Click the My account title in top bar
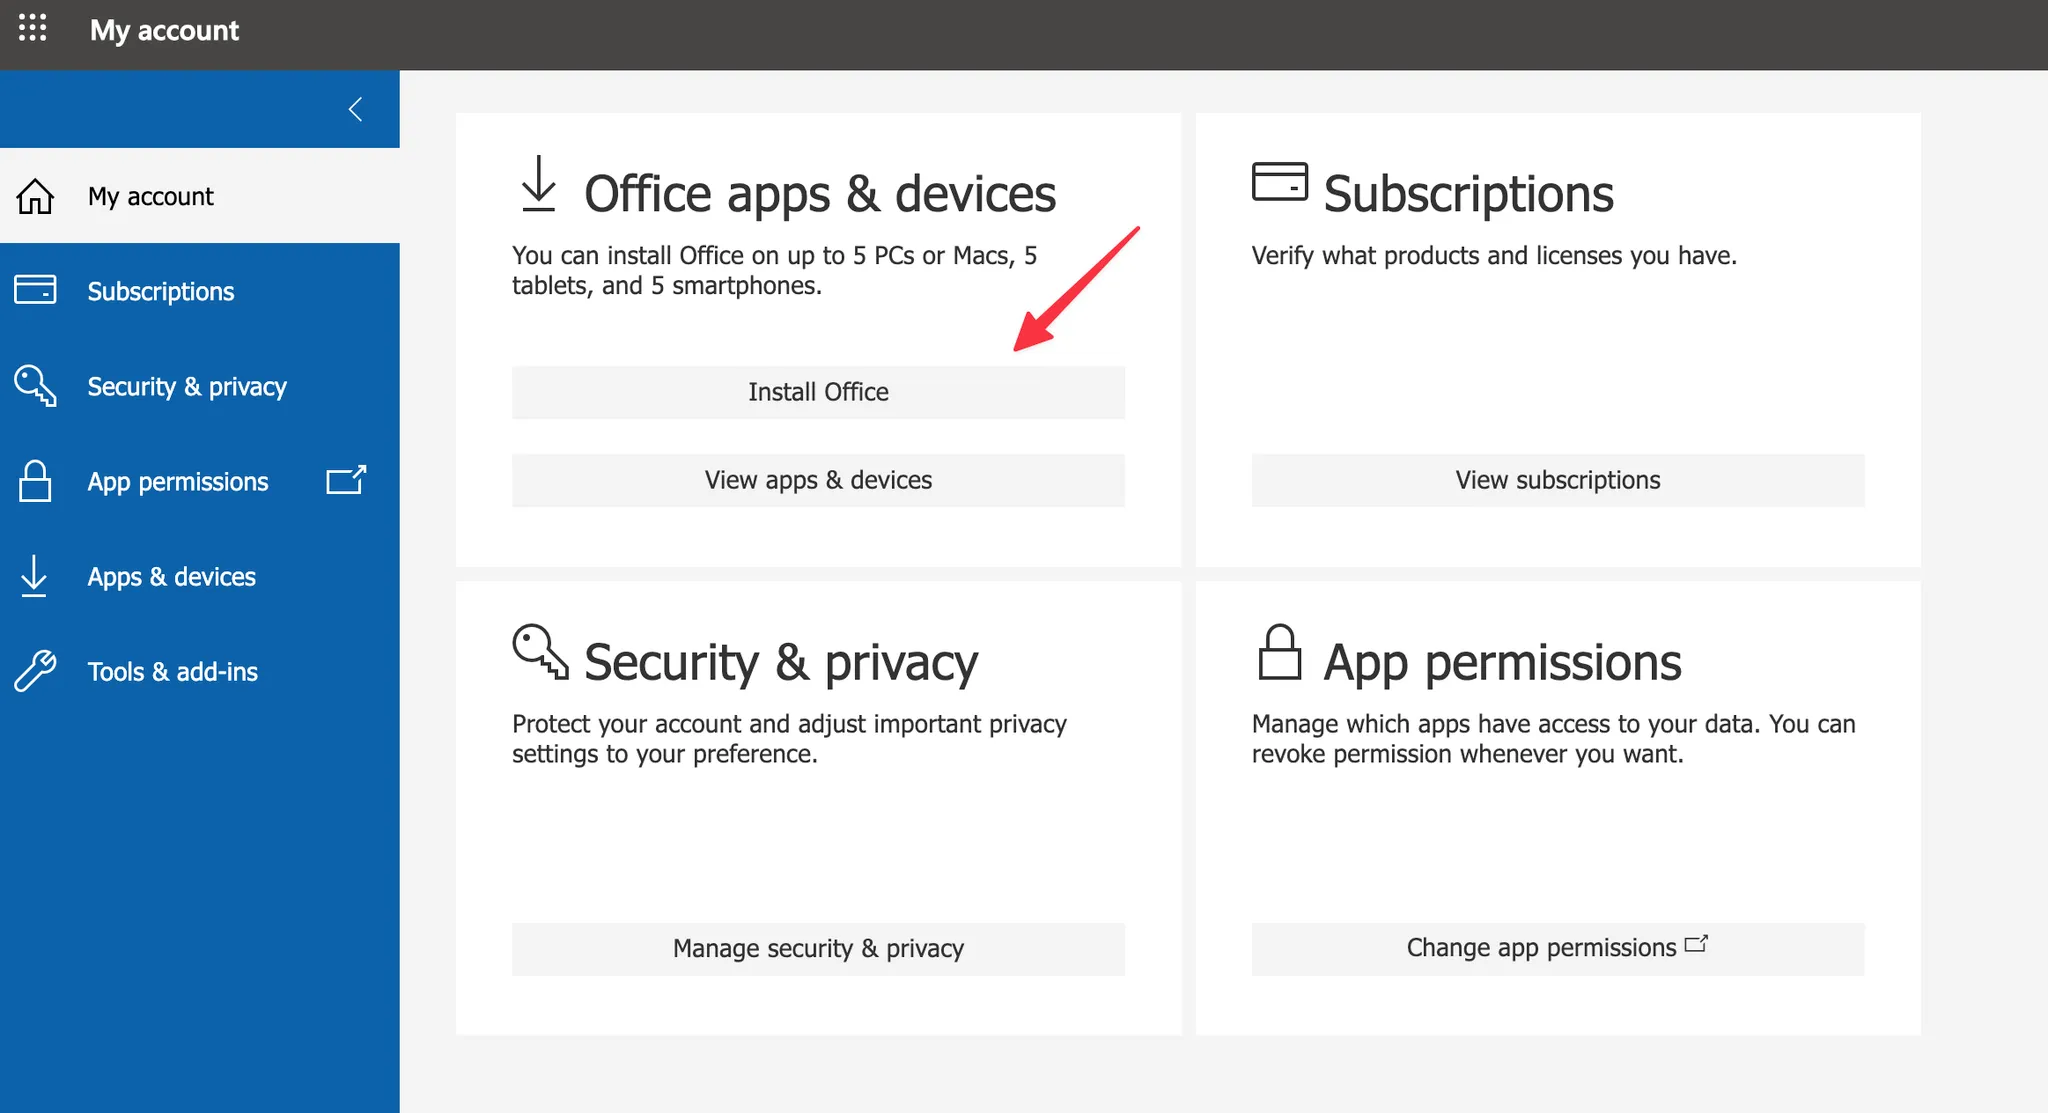The height and width of the screenshot is (1113, 2048). point(165,30)
